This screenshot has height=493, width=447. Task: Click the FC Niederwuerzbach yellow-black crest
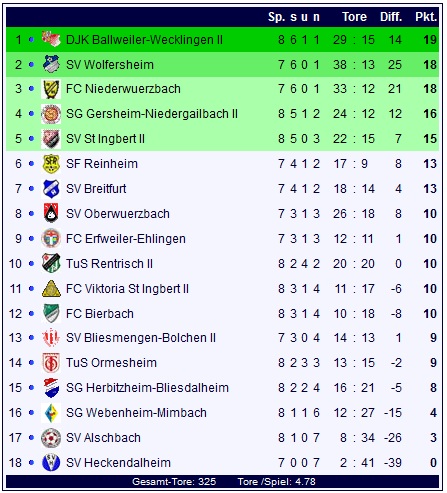click(51, 89)
